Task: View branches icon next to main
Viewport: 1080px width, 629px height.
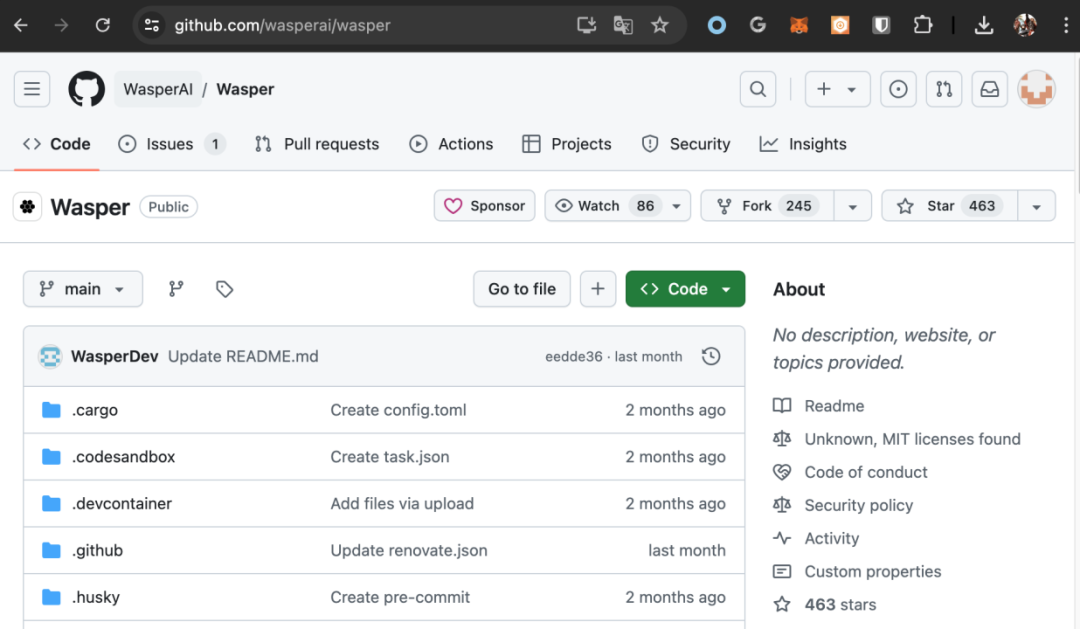Action: tap(176, 289)
